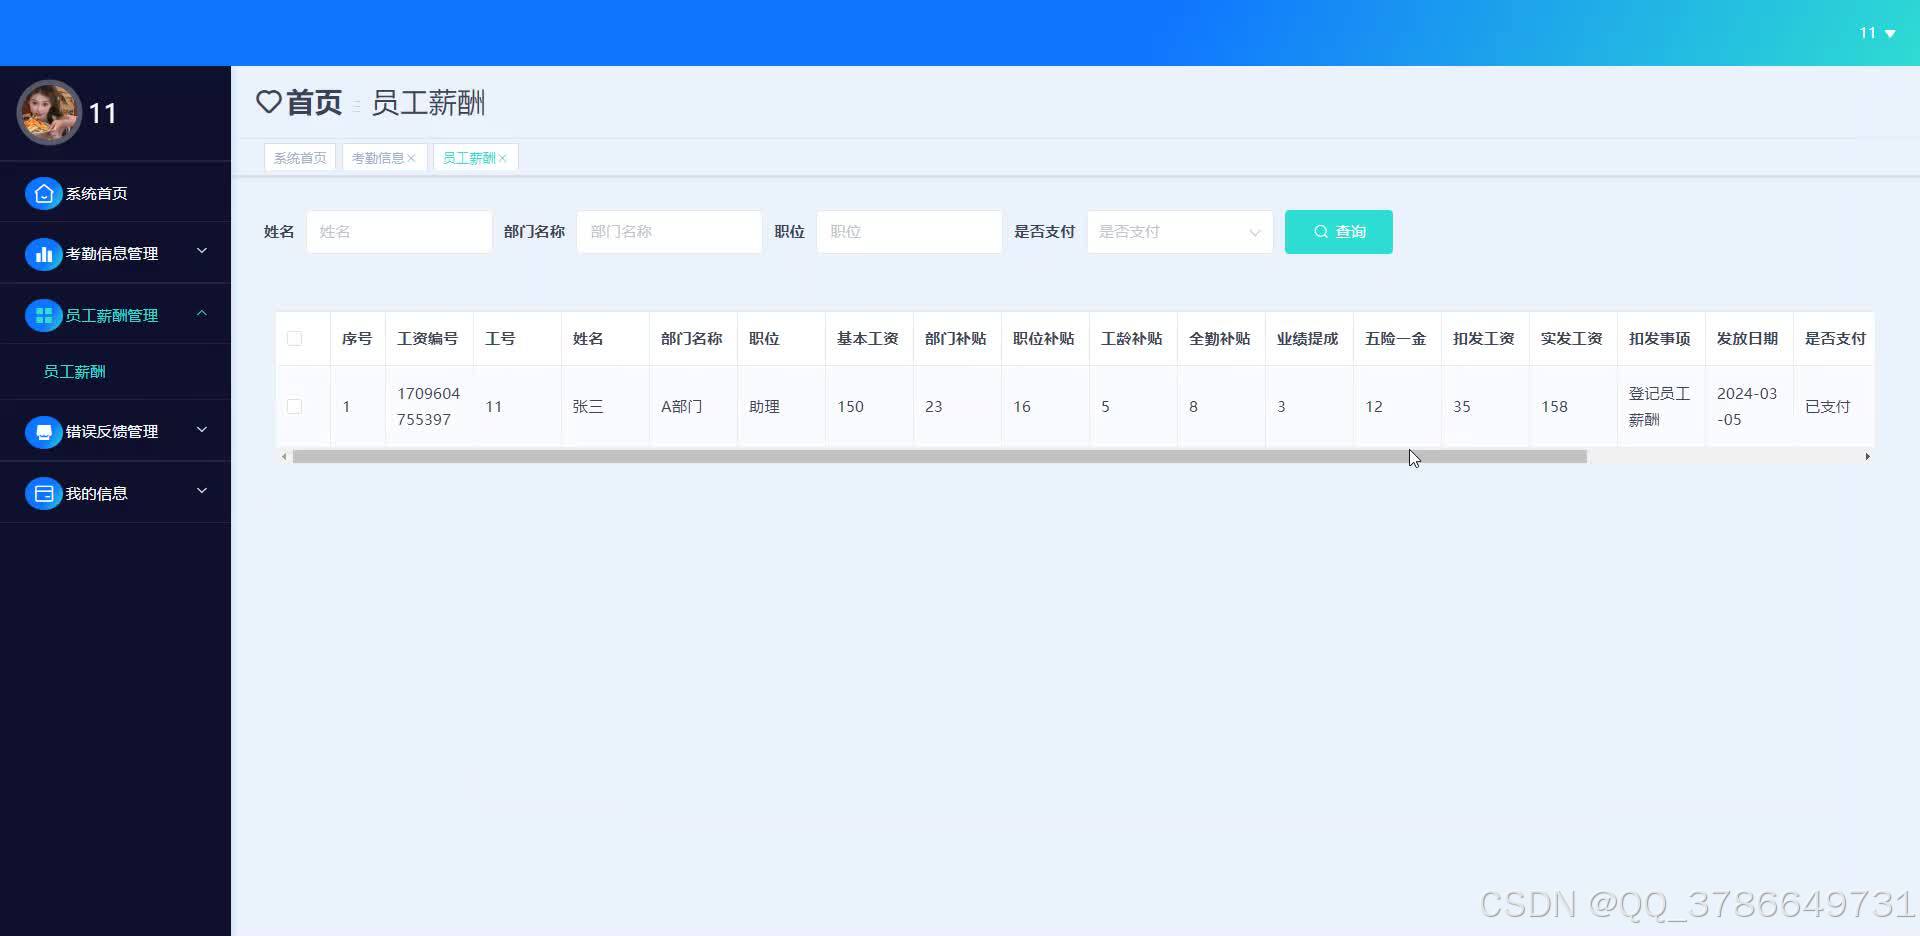Click the heart icon beside 首页
The width and height of the screenshot is (1920, 936).
[x=268, y=102]
